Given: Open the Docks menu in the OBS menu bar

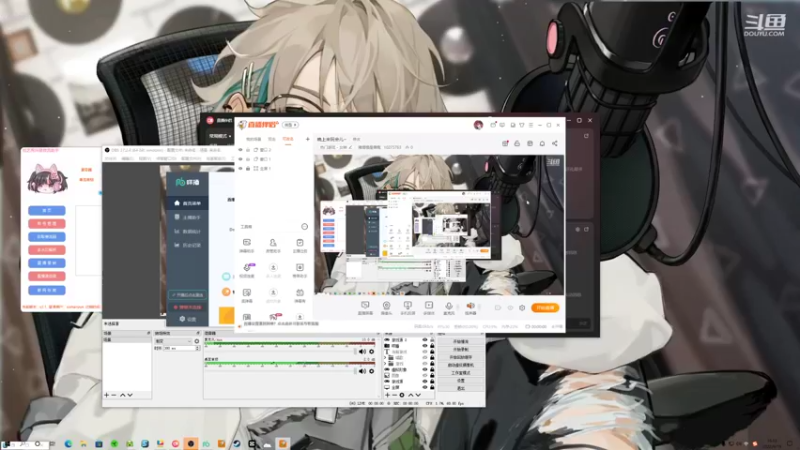Looking at the screenshot, I should pyautogui.click(x=167, y=159).
